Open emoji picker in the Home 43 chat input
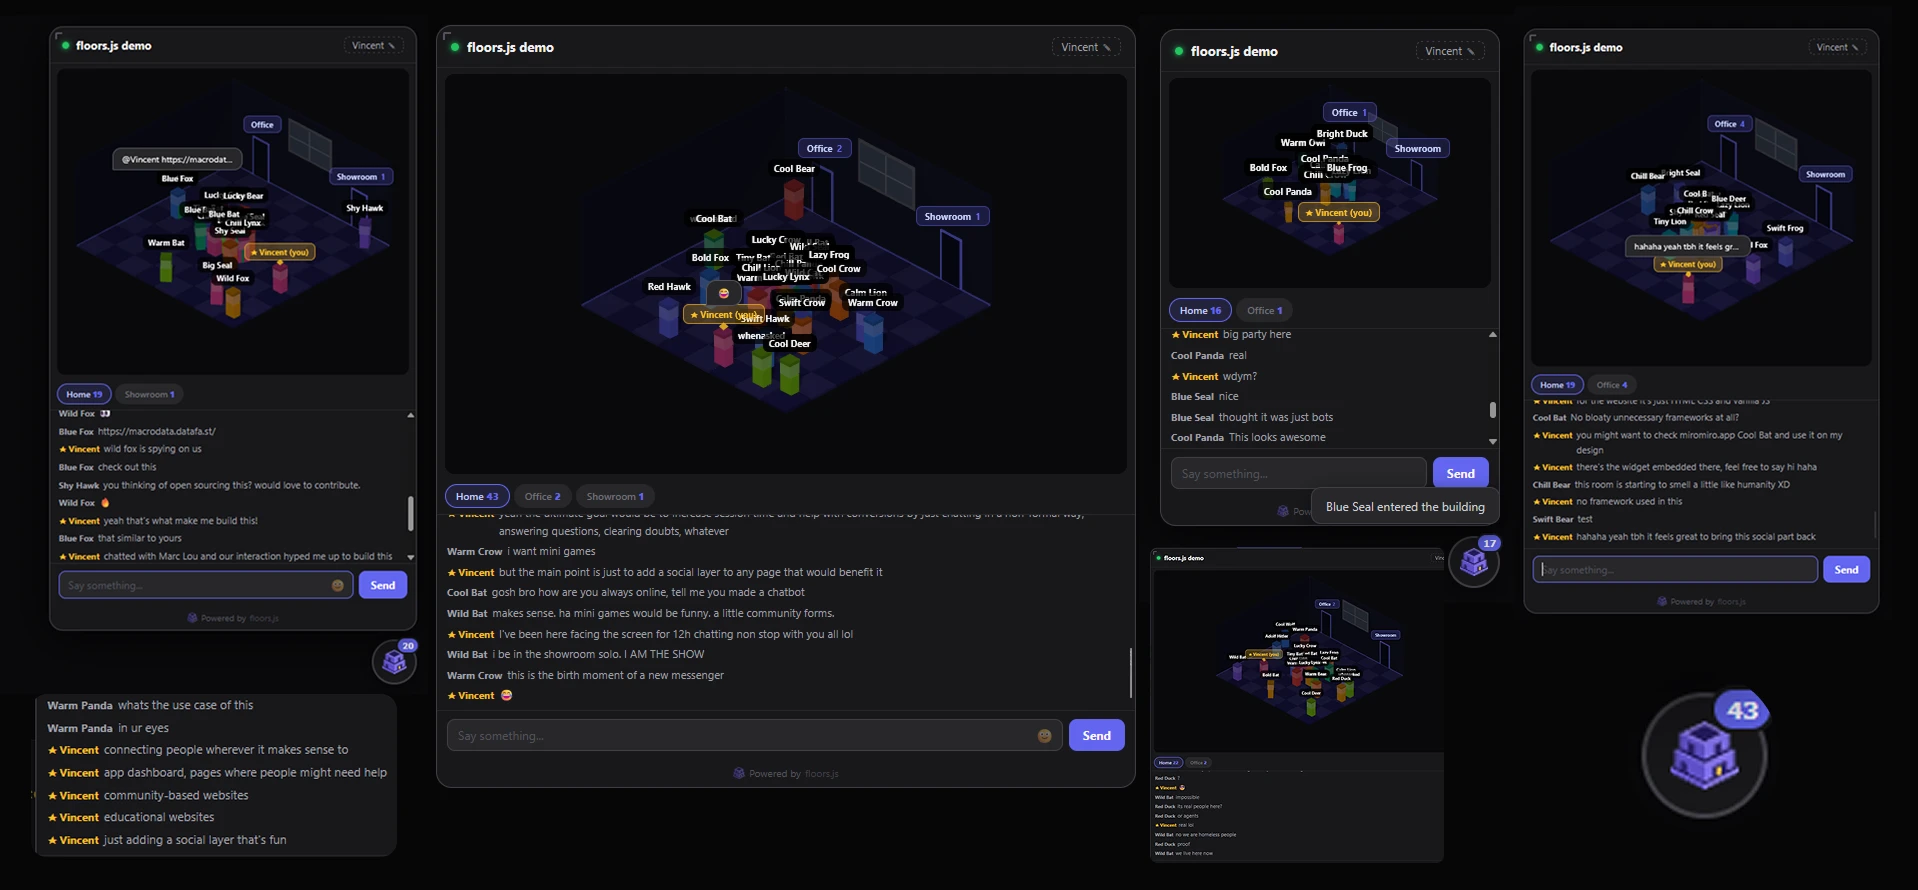 1044,736
